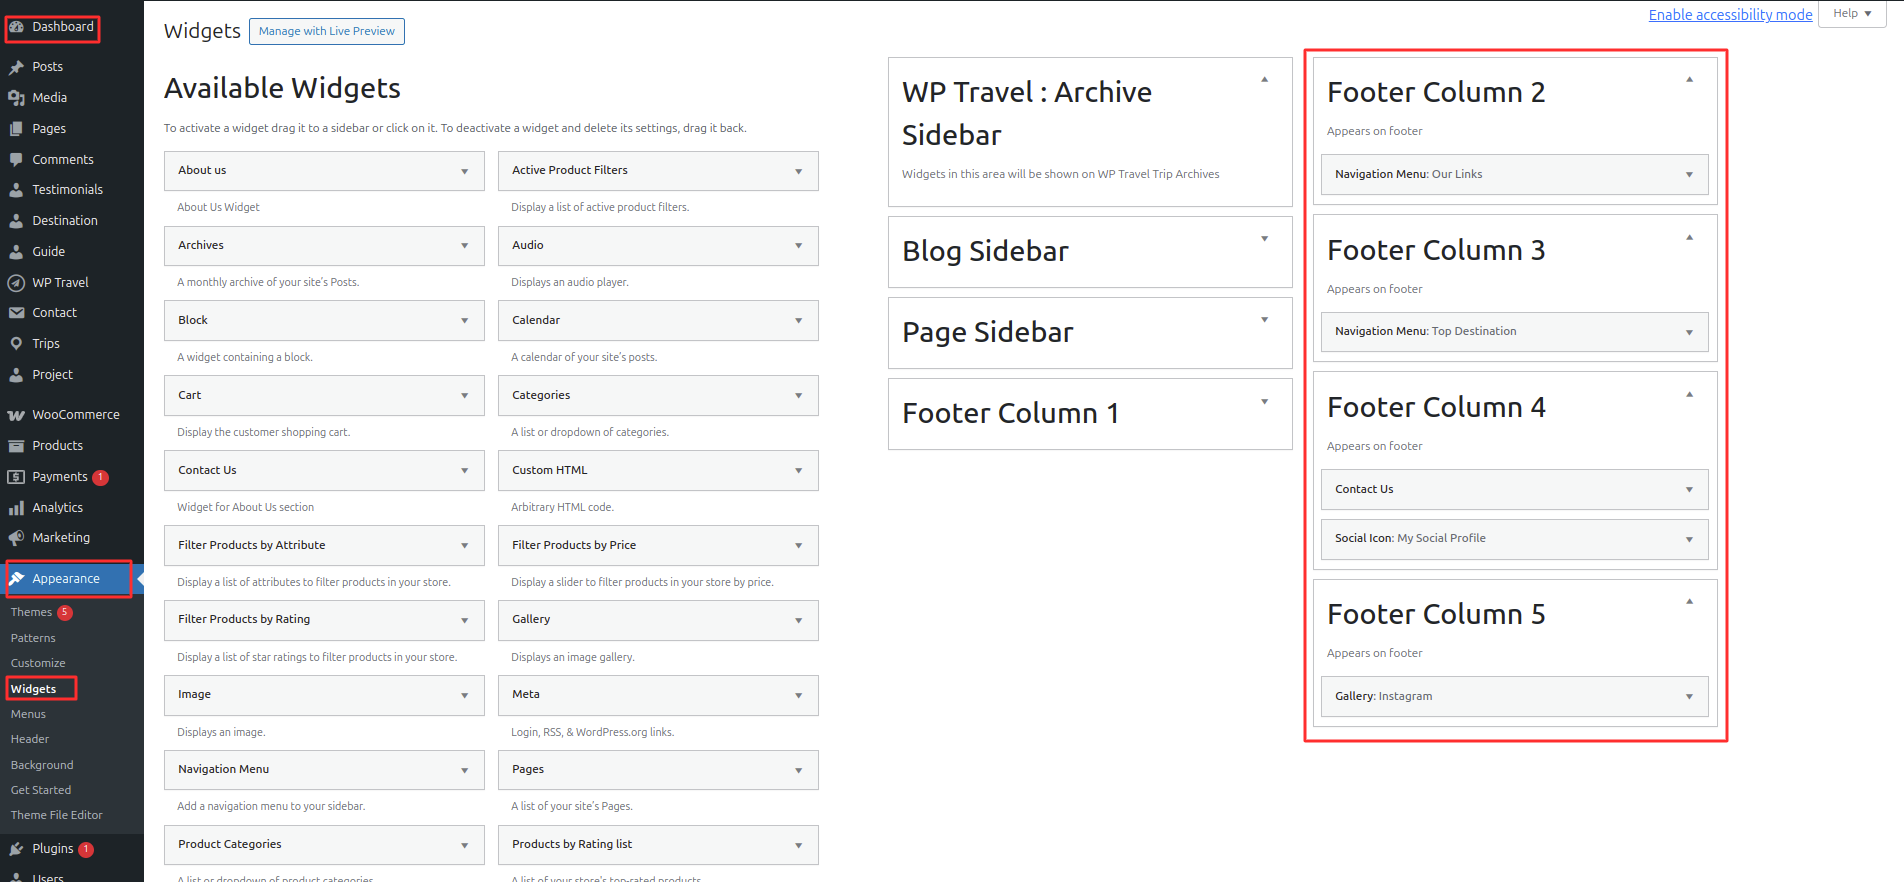Select the Products sidebar icon
Image resolution: width=1904 pixels, height=882 pixels.
17,445
